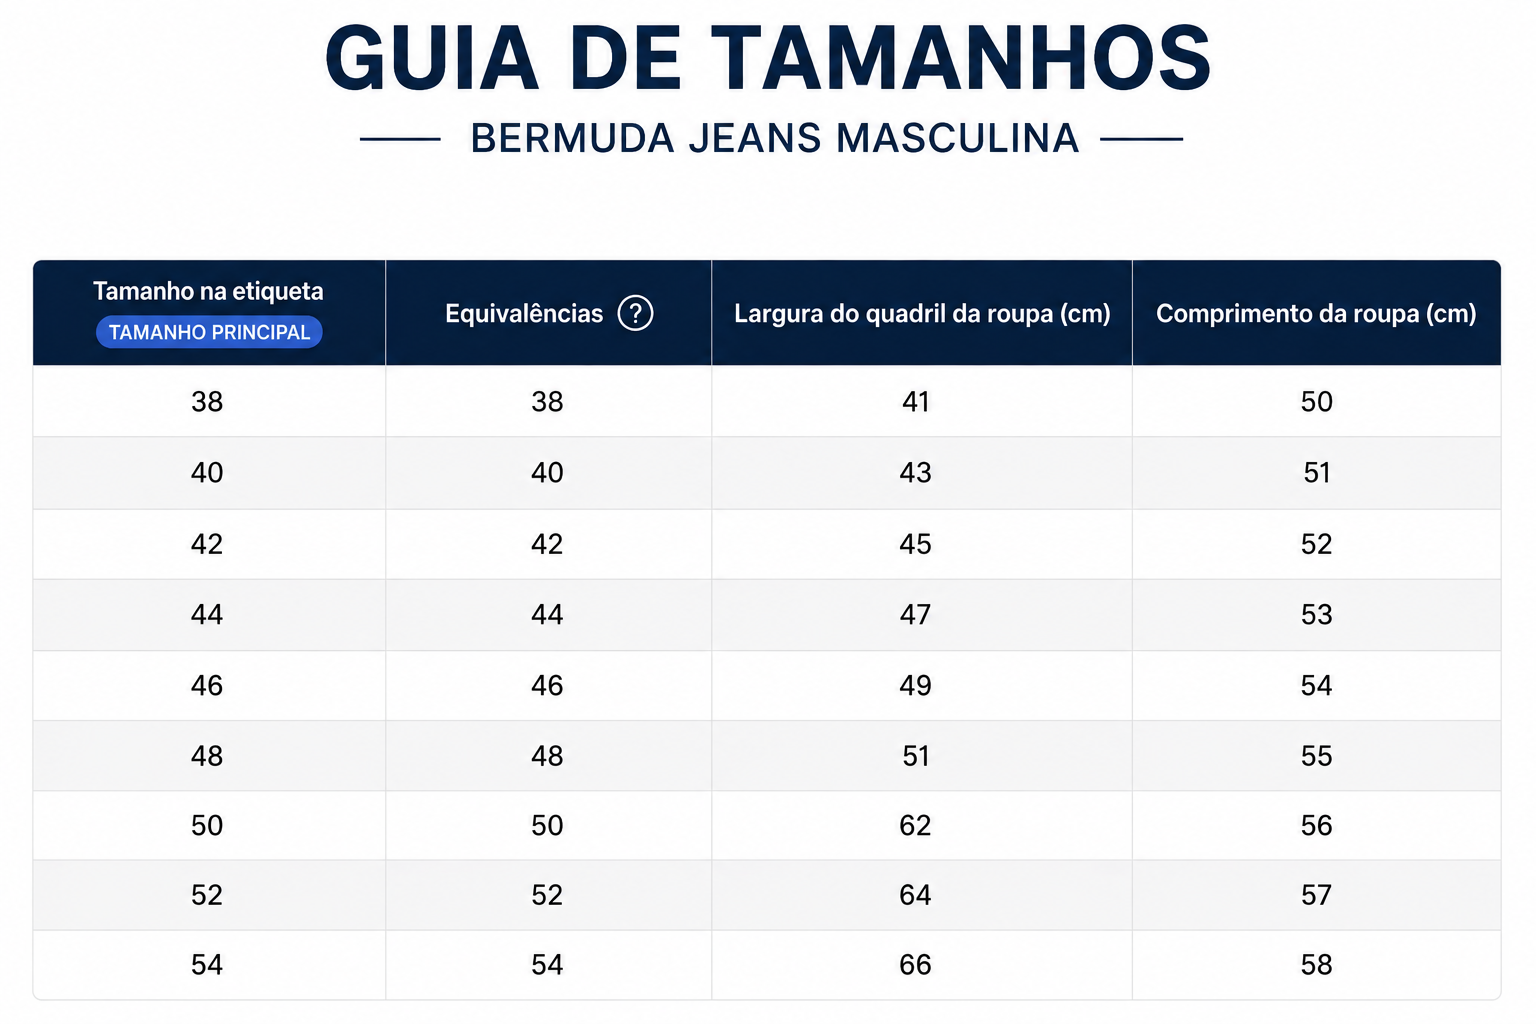Click equivalence value 44

click(x=547, y=614)
